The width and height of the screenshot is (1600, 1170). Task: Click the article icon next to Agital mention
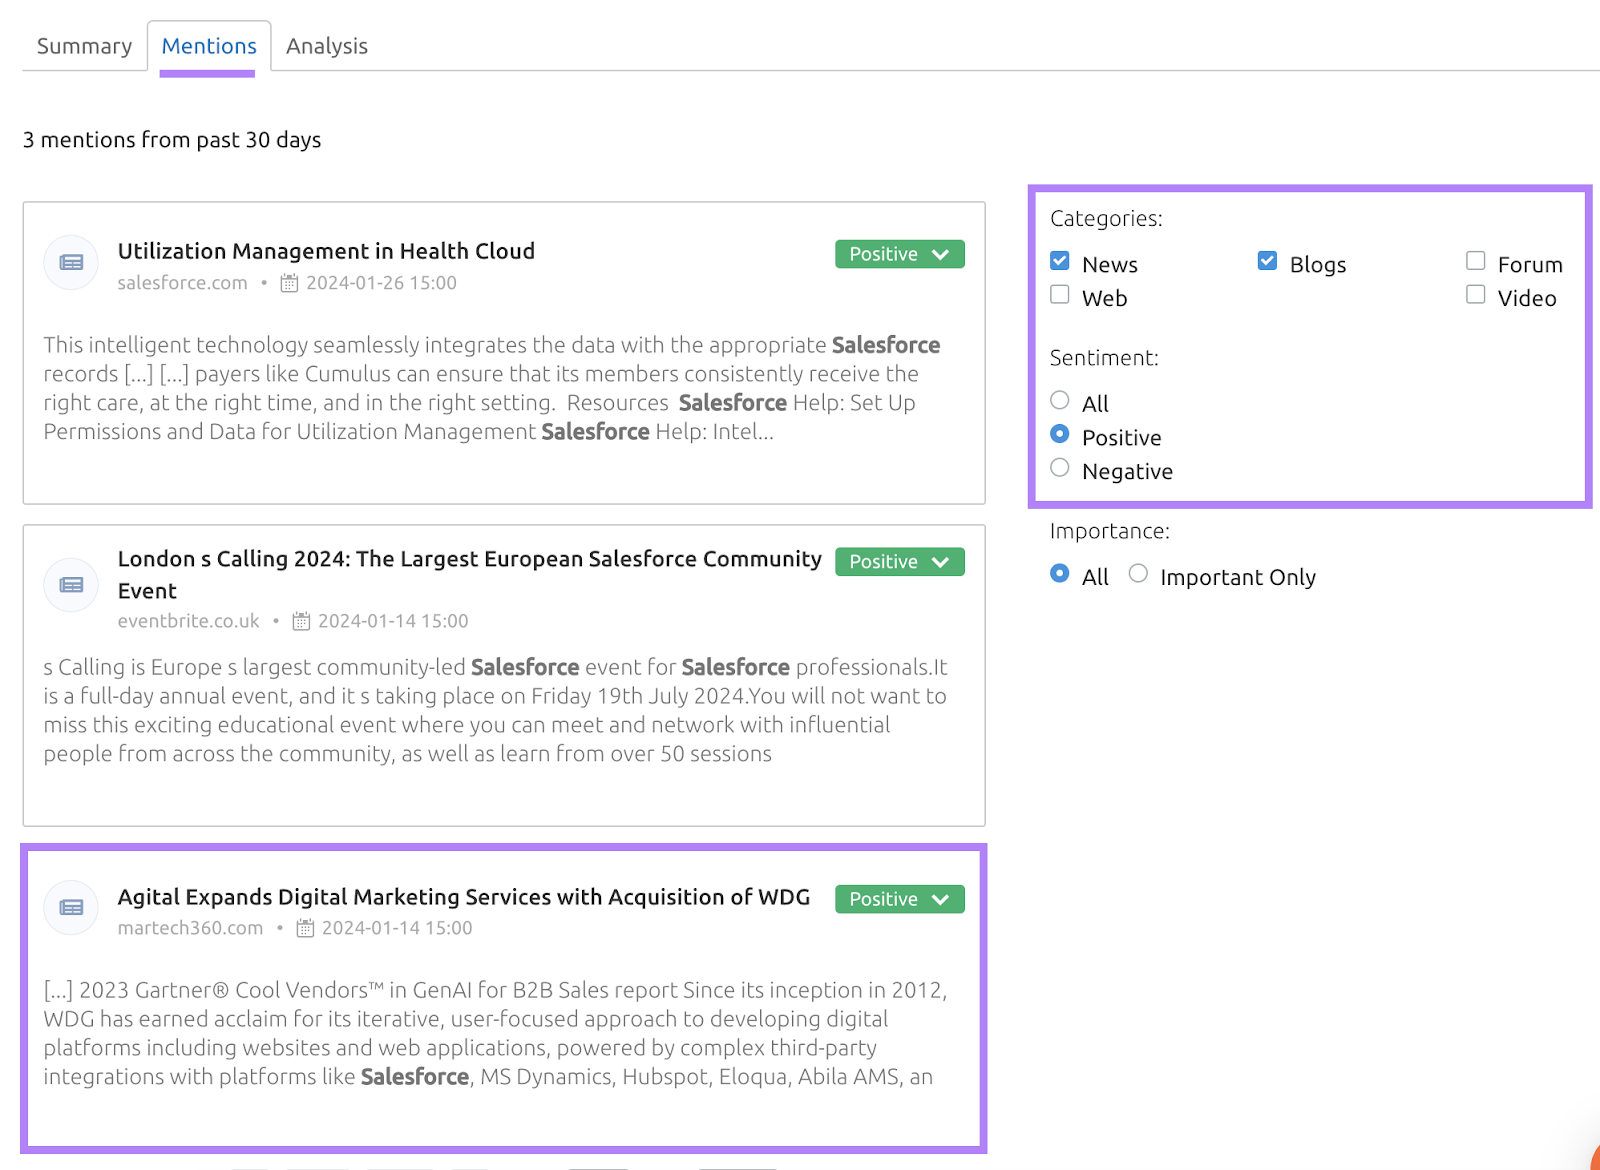[70, 907]
